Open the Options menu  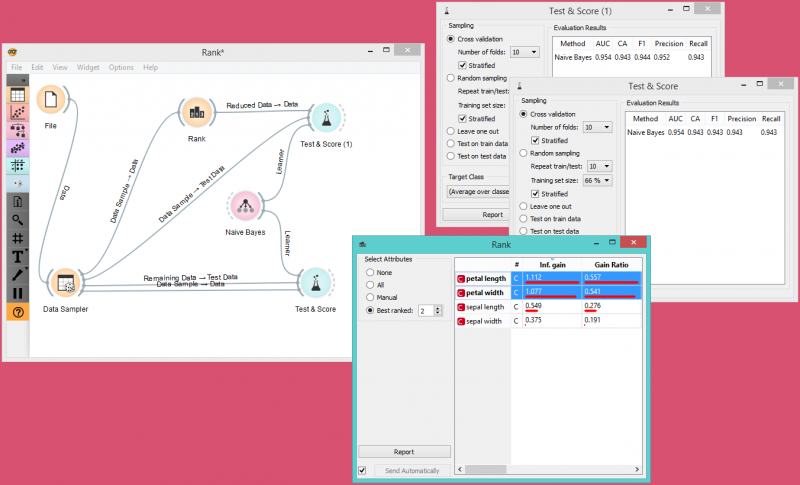click(x=121, y=67)
